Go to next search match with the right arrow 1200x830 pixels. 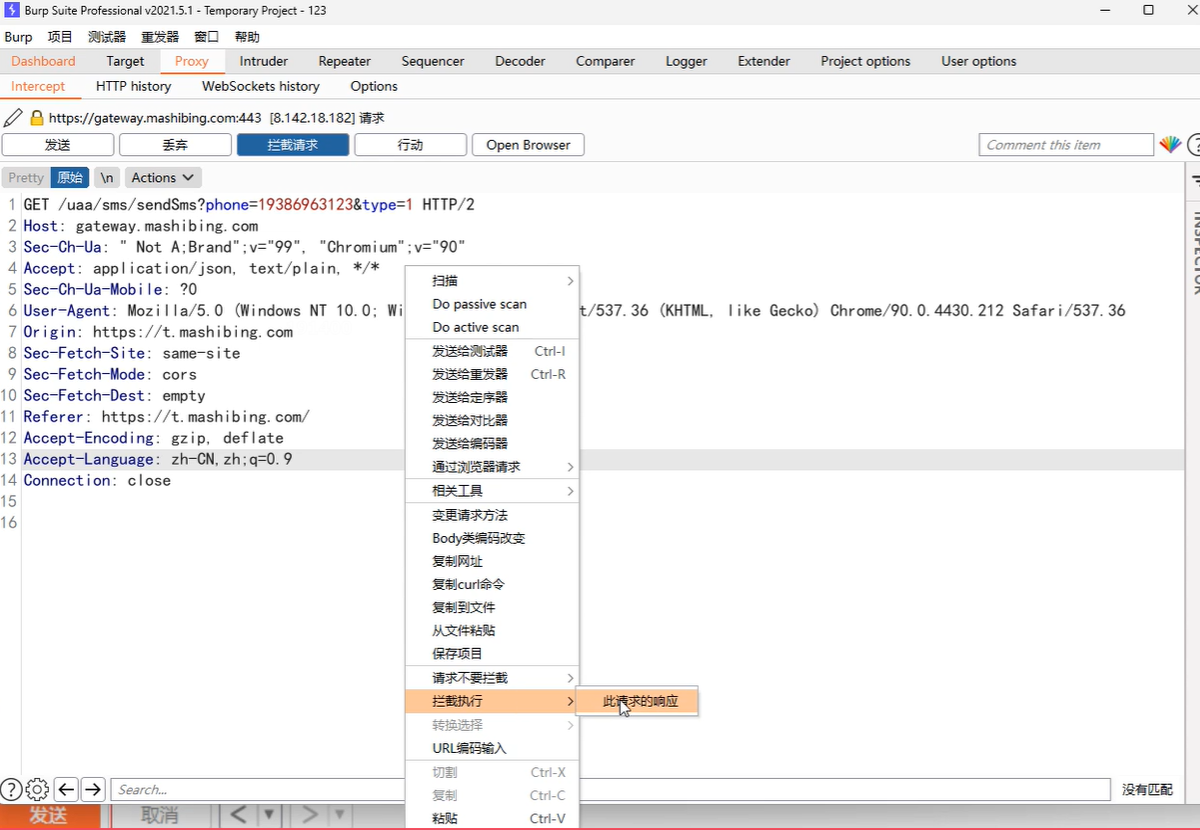[92, 789]
